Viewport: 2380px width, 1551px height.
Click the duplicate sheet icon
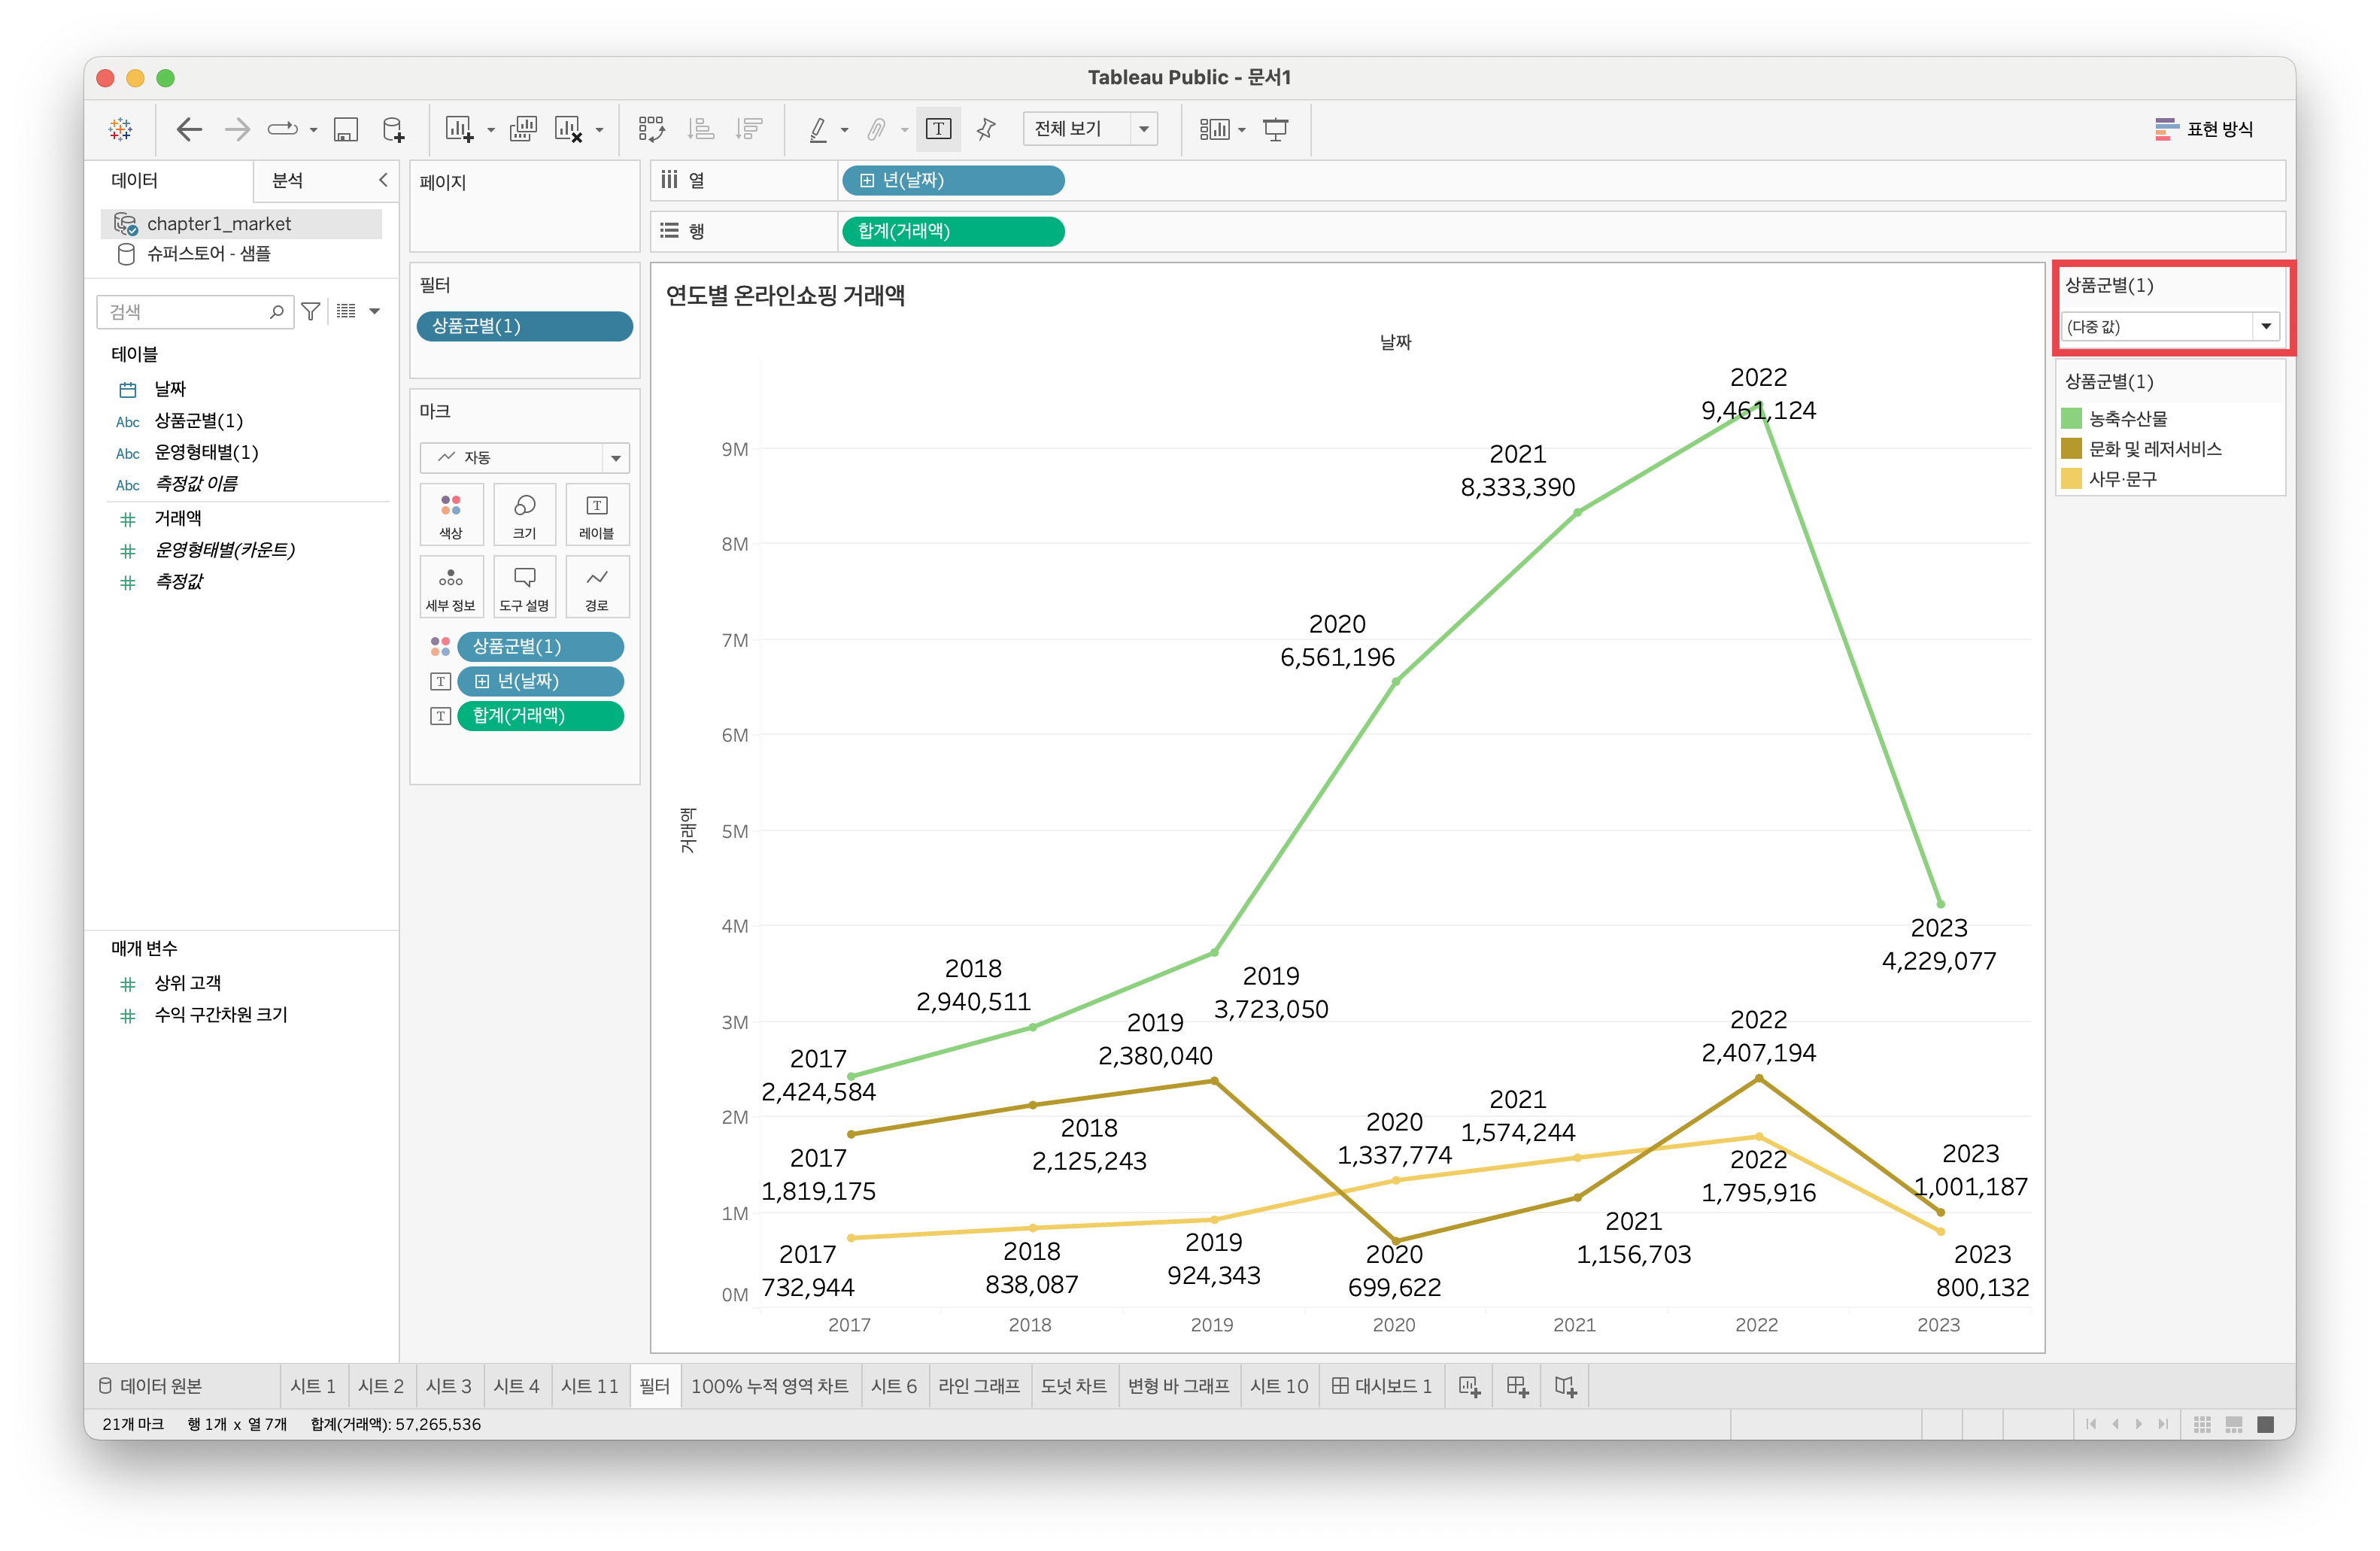[x=523, y=129]
